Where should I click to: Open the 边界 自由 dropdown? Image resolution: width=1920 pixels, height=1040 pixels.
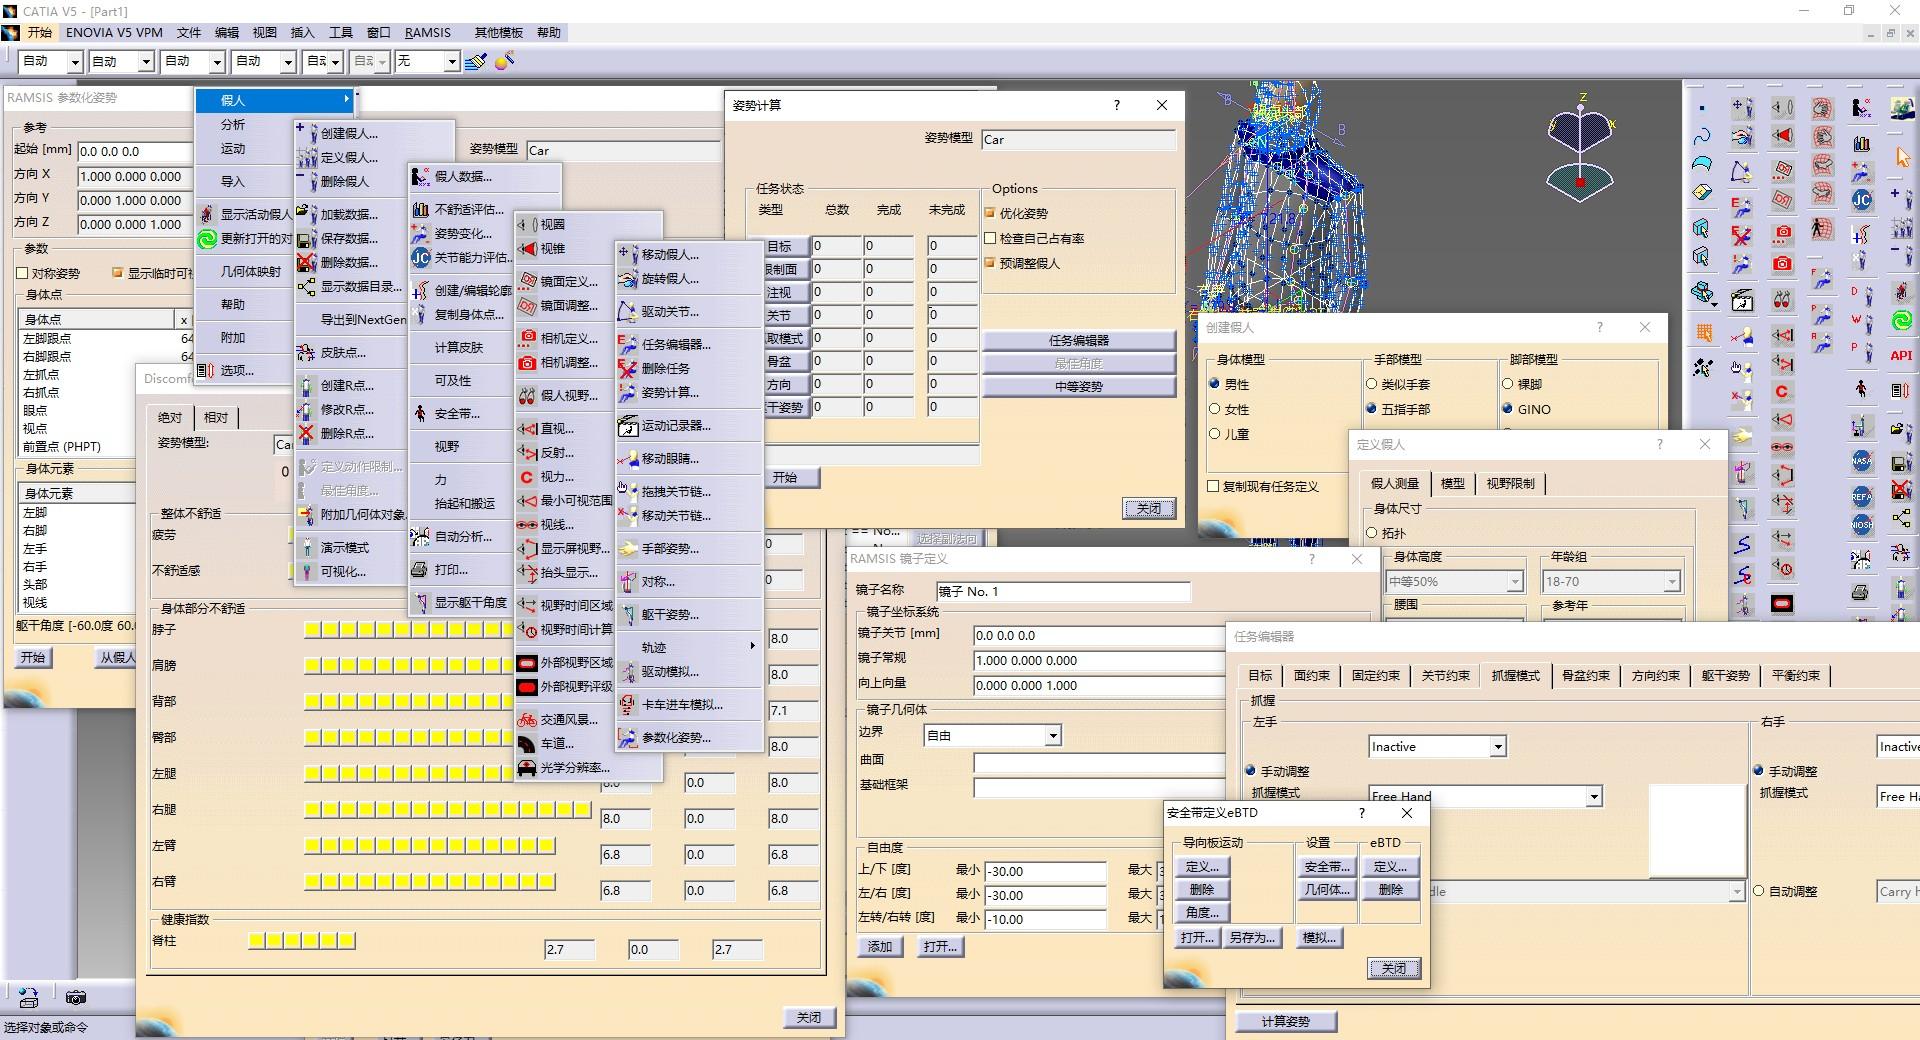[x=992, y=736]
